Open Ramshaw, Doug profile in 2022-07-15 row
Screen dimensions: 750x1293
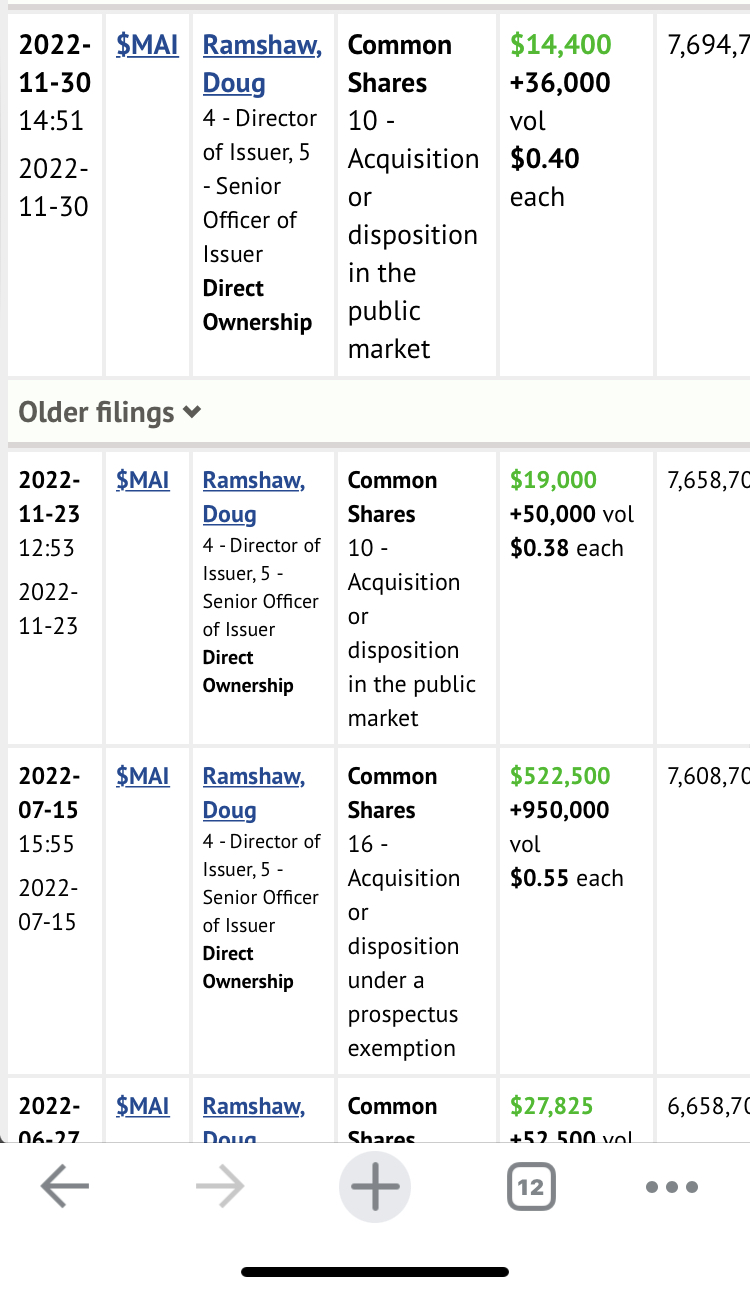254,793
